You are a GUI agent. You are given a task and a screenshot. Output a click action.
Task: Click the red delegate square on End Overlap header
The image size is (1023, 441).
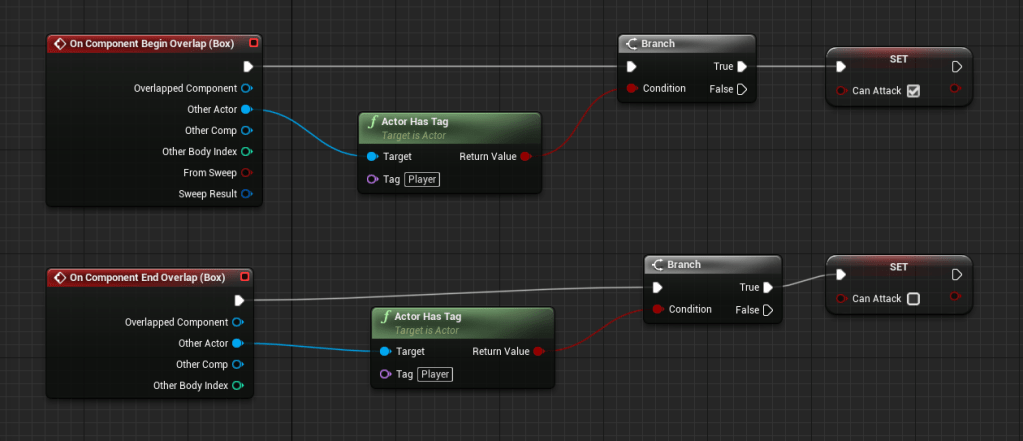click(245, 277)
